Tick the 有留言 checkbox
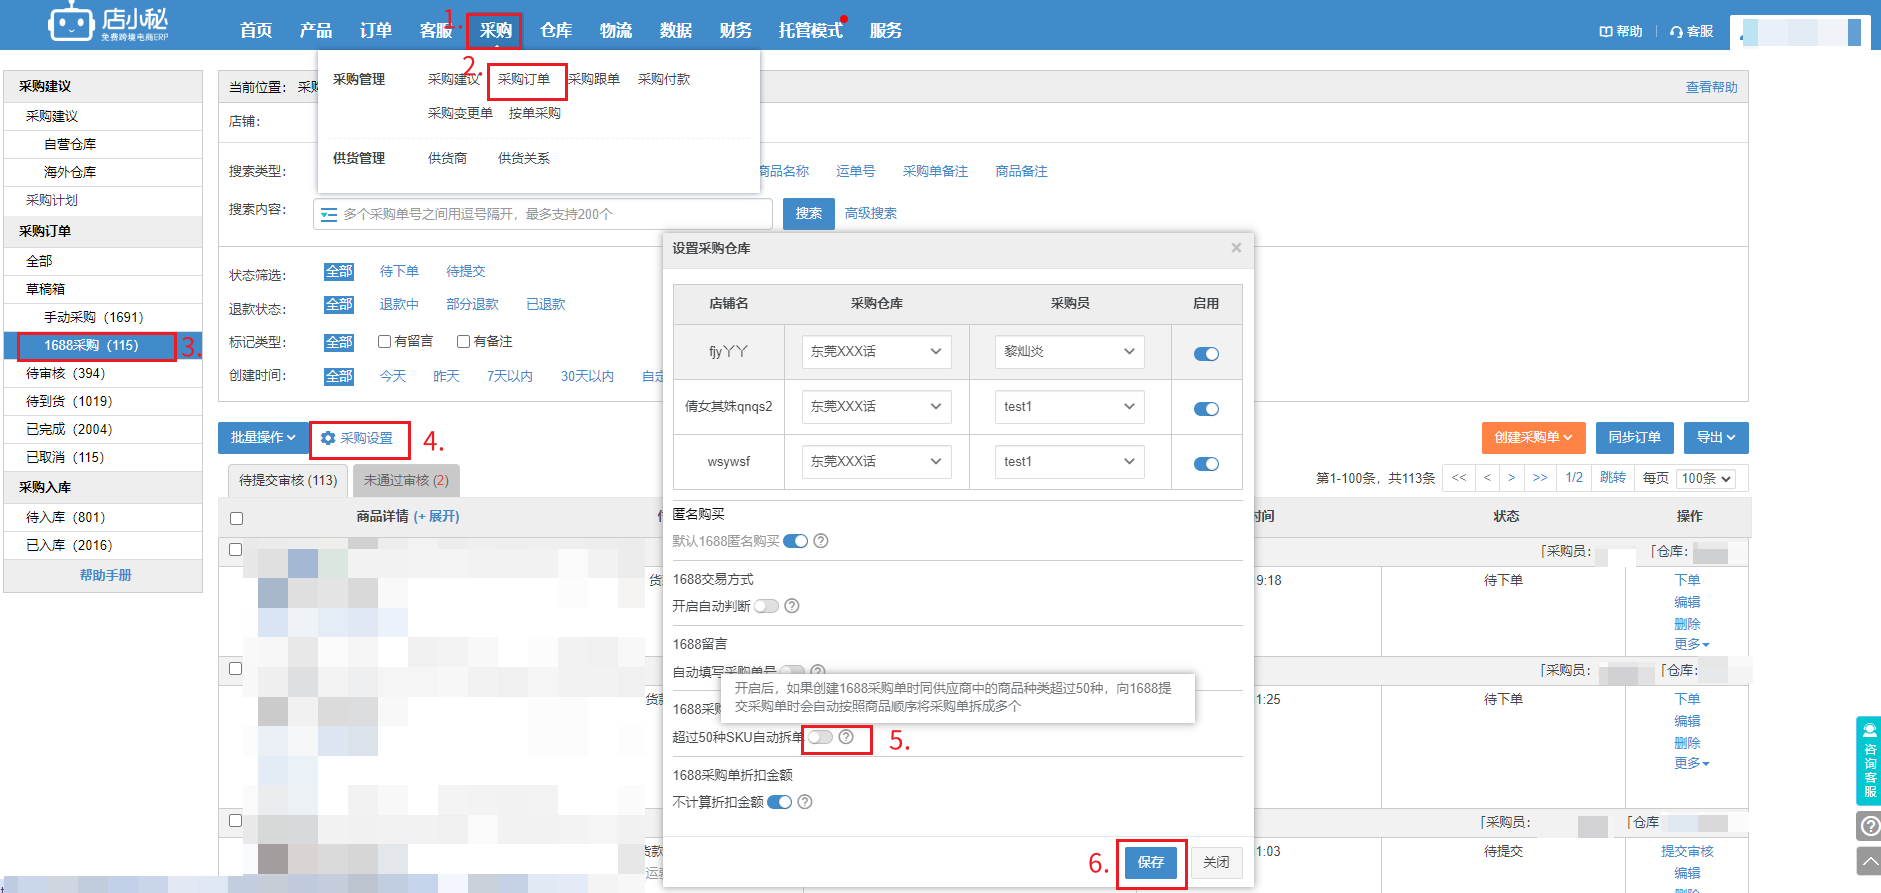The height and width of the screenshot is (893, 1881). point(384,341)
